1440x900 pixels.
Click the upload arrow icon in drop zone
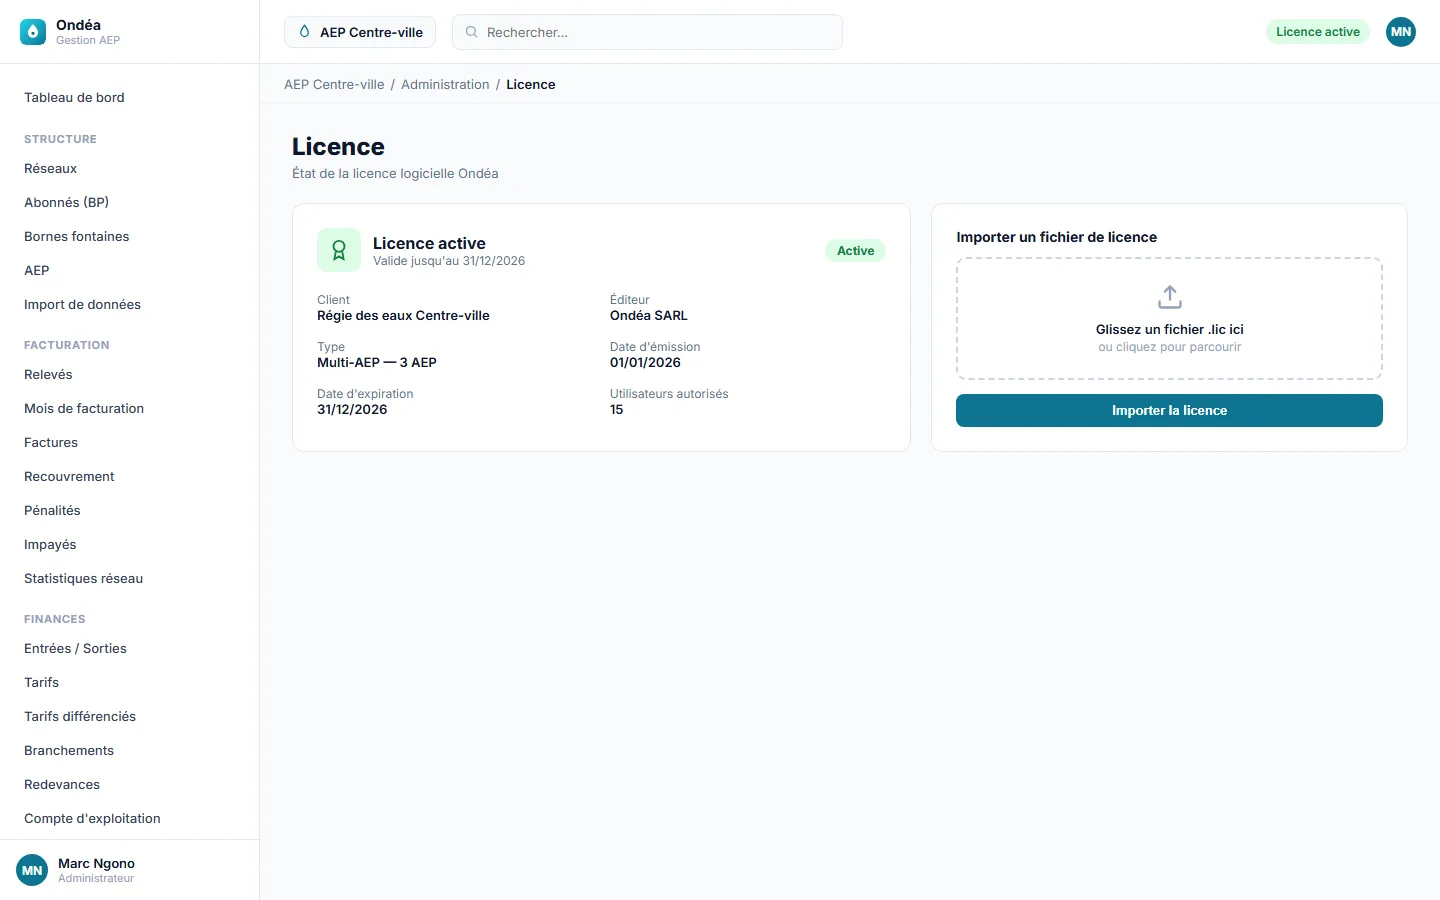[x=1169, y=297]
